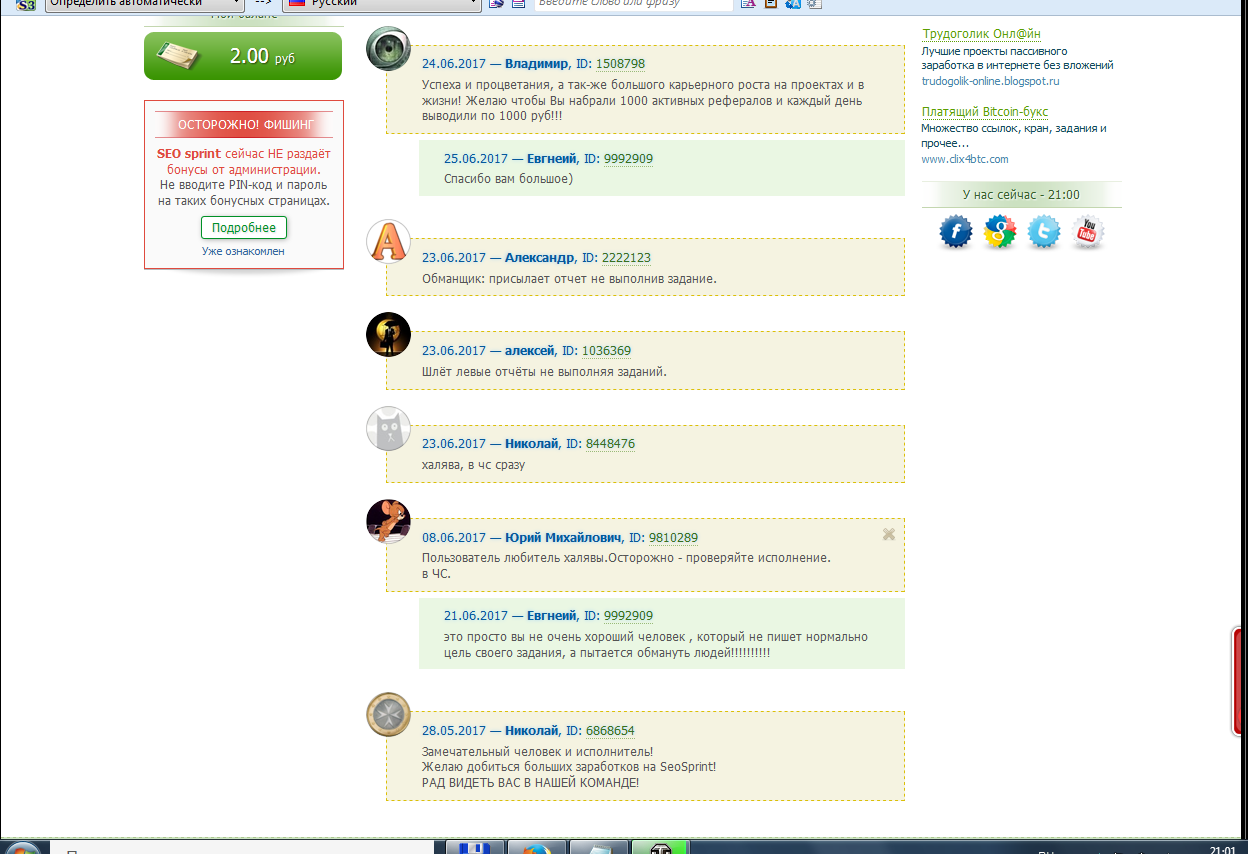
Task: Click the name Александр
Action: tap(540, 258)
